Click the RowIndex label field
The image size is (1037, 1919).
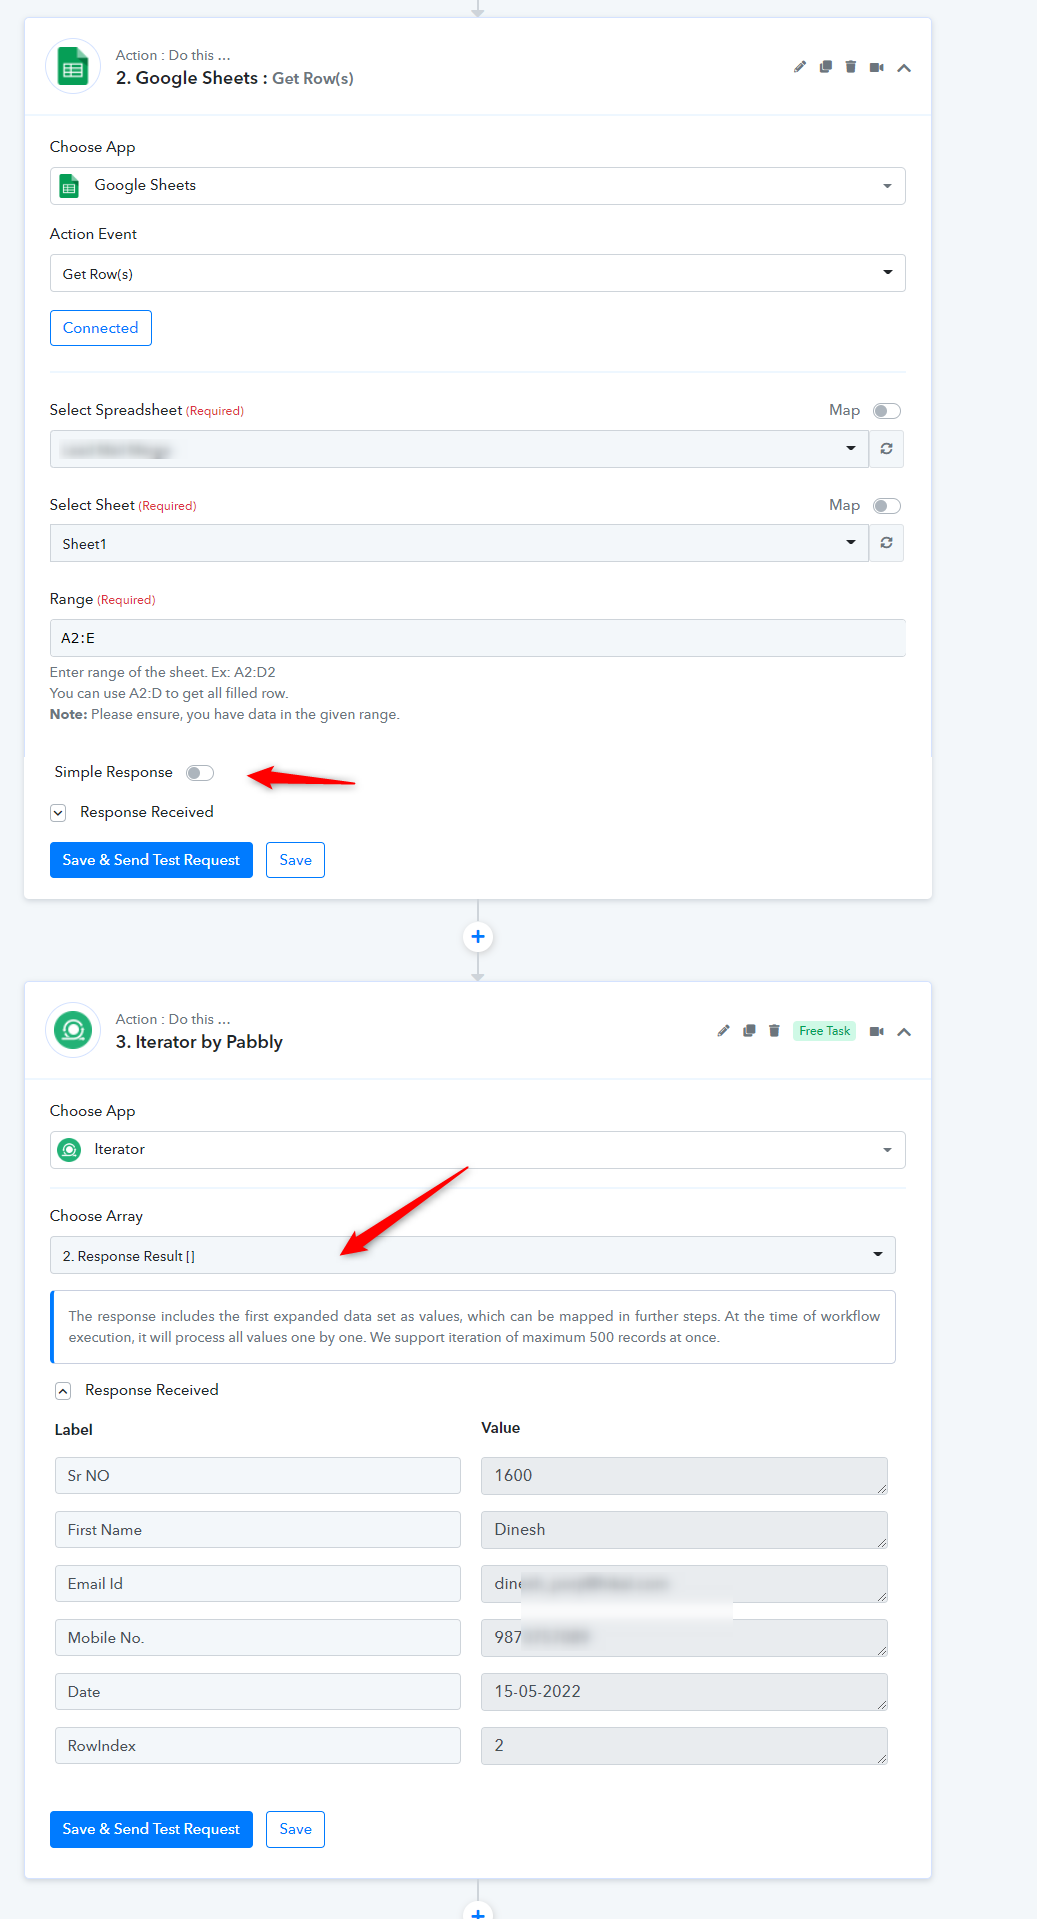click(x=258, y=1746)
